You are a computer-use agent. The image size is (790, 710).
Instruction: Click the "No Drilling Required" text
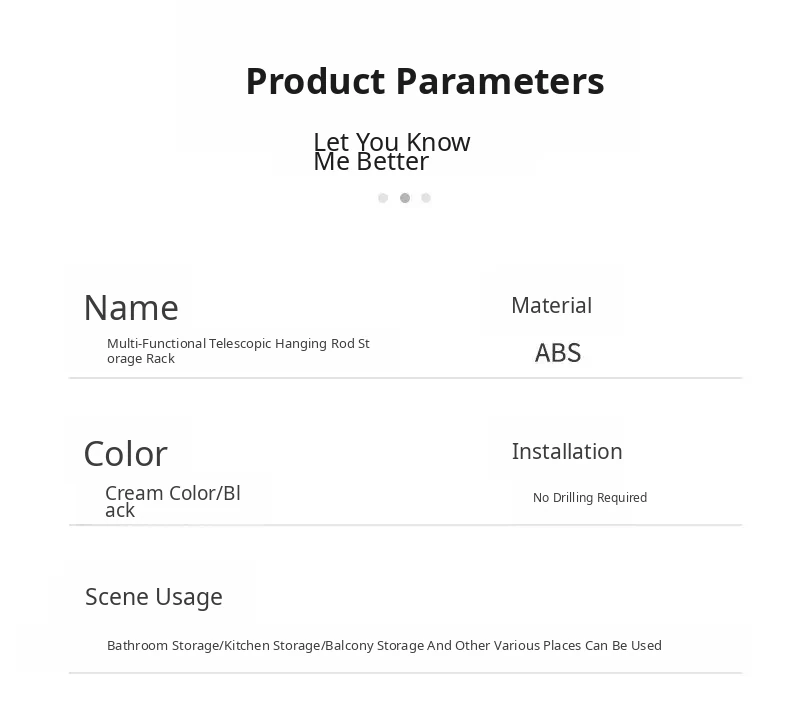point(590,498)
